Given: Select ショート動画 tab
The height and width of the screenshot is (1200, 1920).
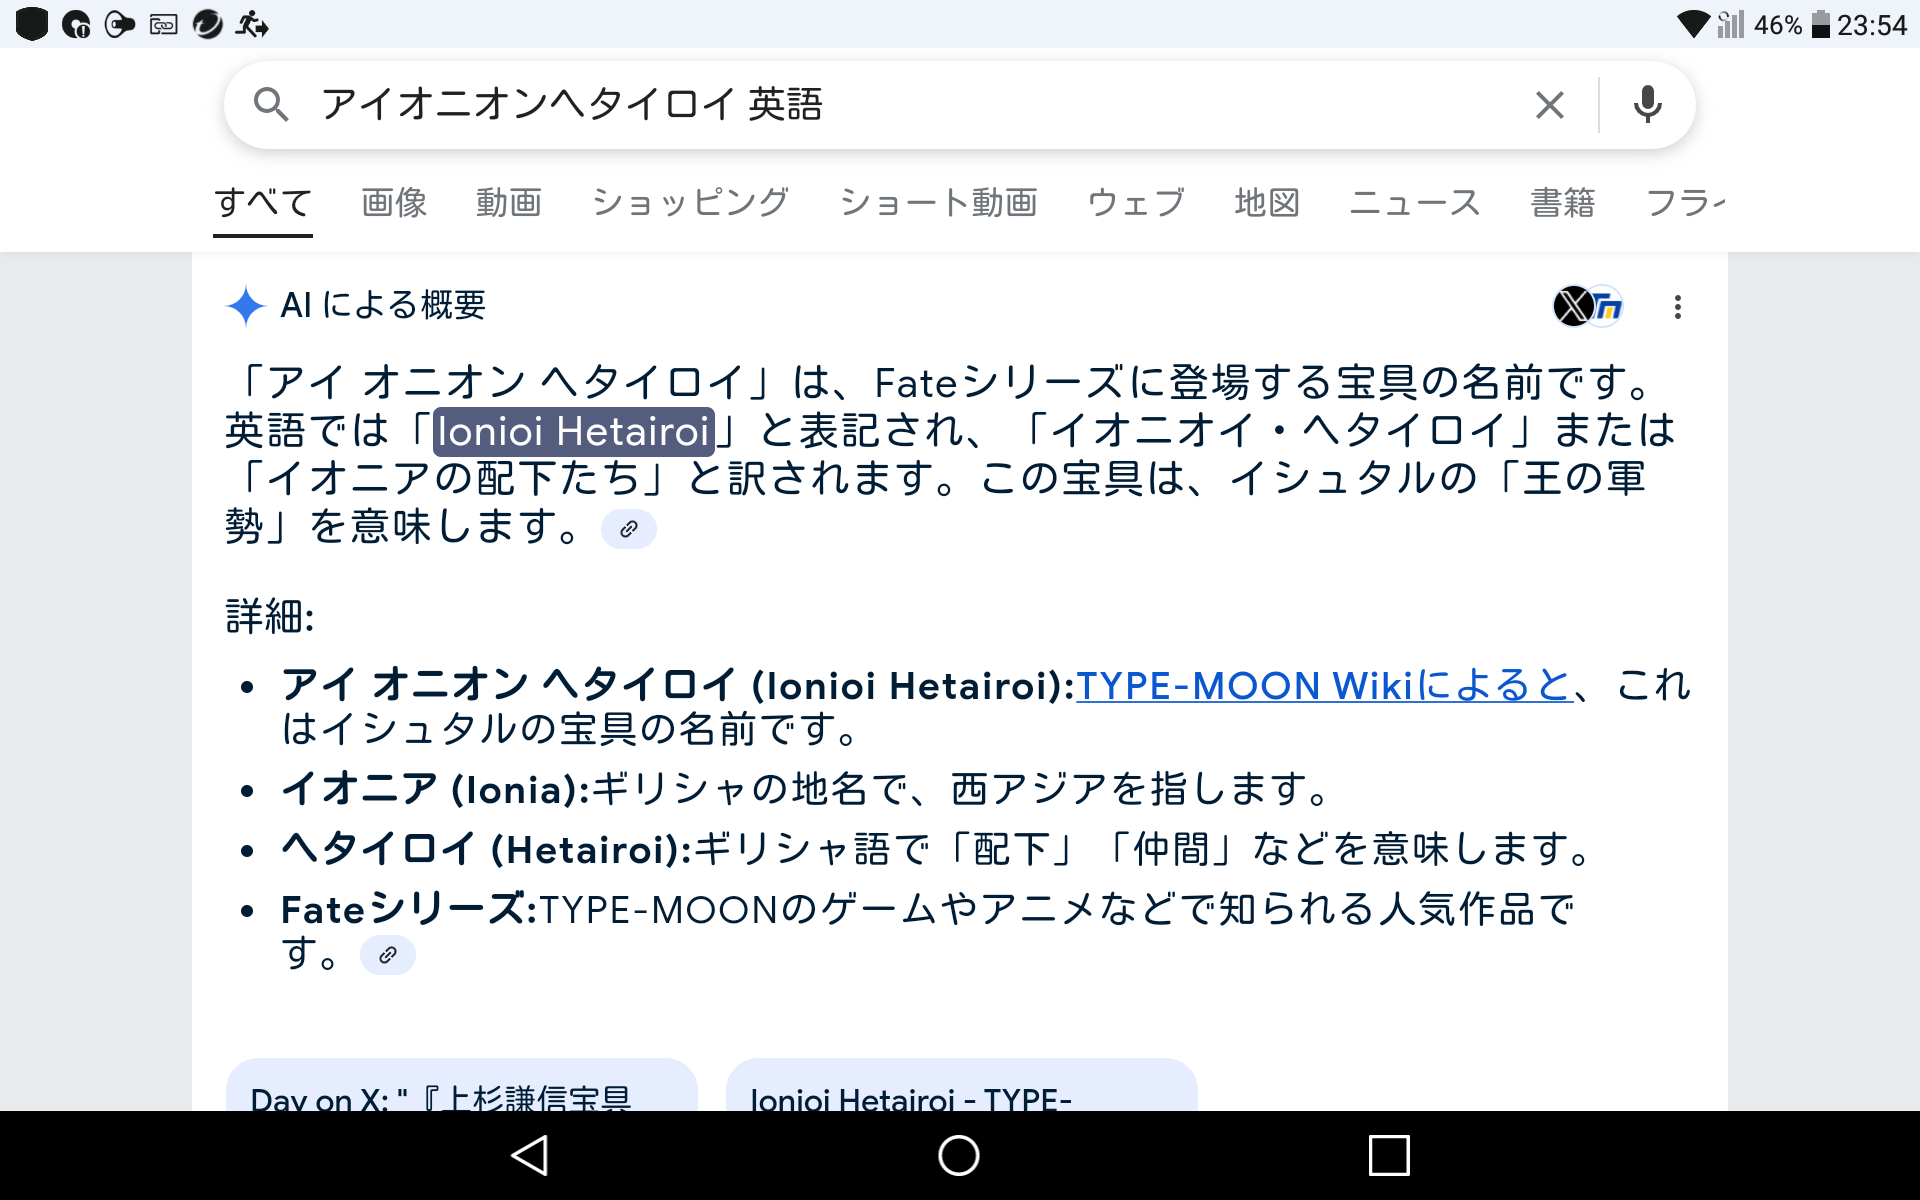Looking at the screenshot, I should [938, 203].
